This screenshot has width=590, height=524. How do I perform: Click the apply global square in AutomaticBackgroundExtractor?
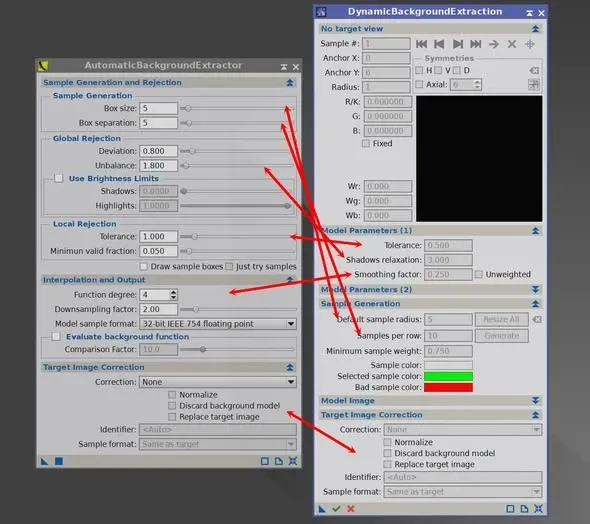[59, 461]
